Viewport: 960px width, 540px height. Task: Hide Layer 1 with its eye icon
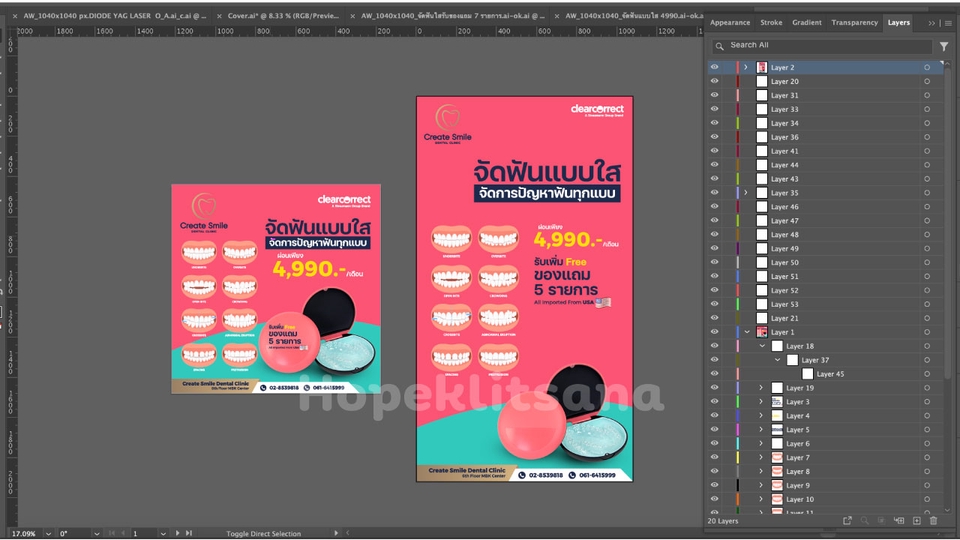tap(714, 332)
